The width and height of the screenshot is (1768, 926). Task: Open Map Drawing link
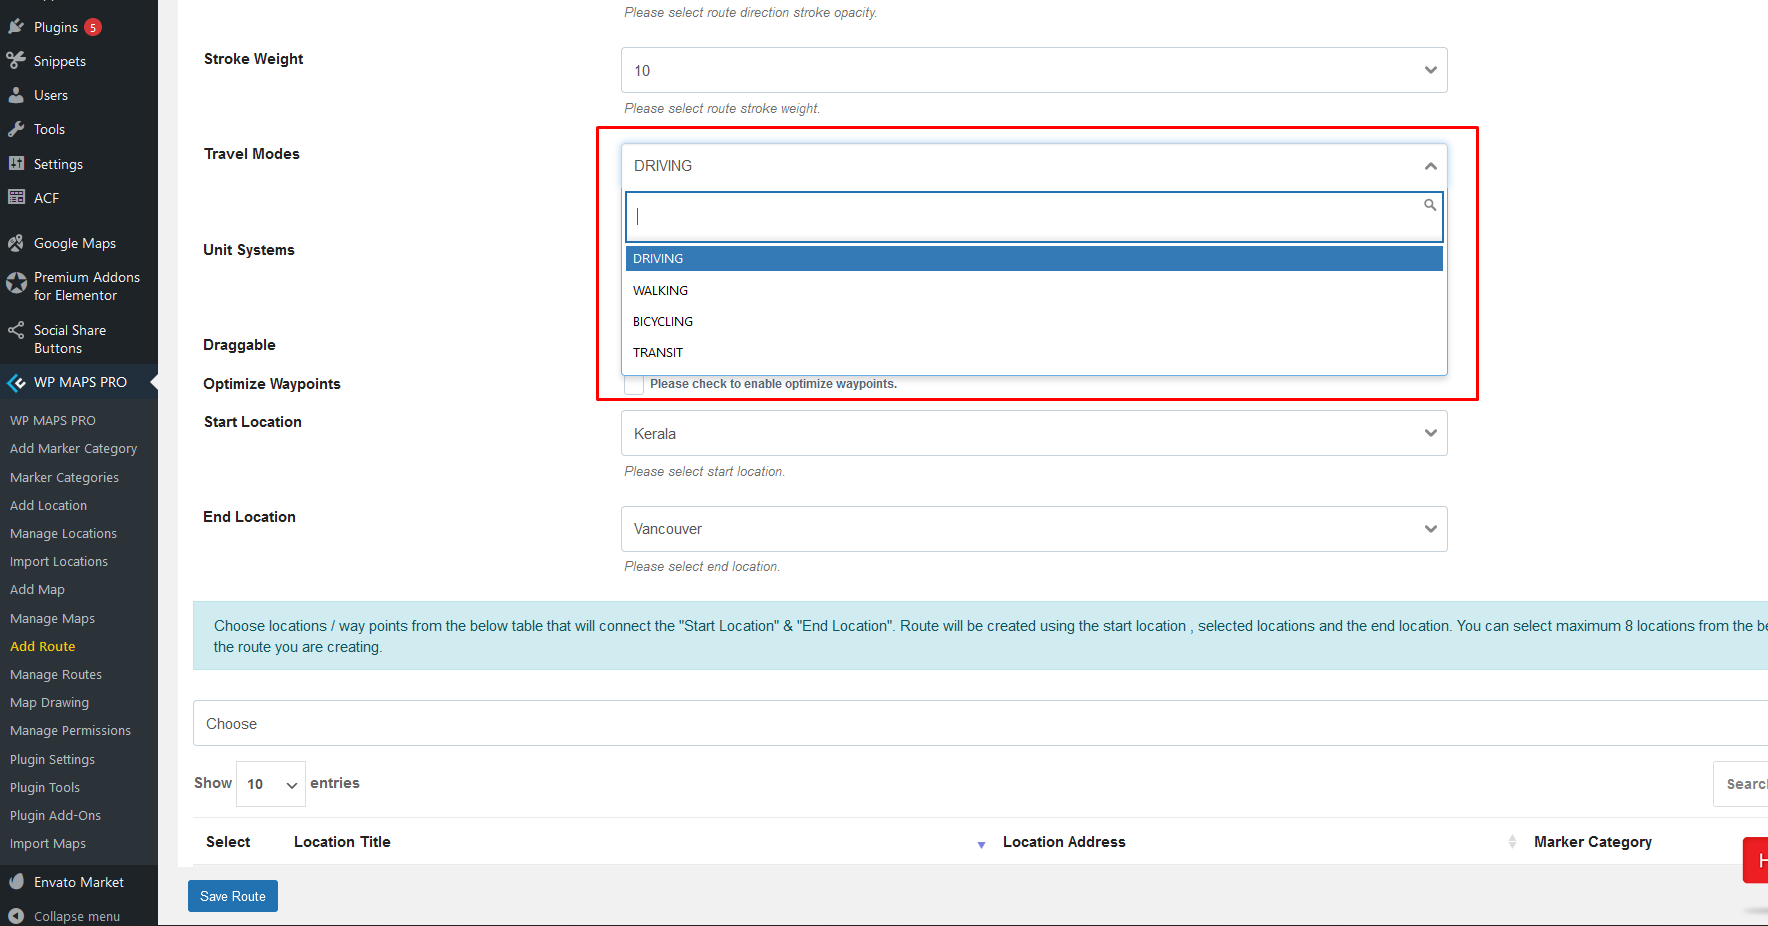[49, 702]
